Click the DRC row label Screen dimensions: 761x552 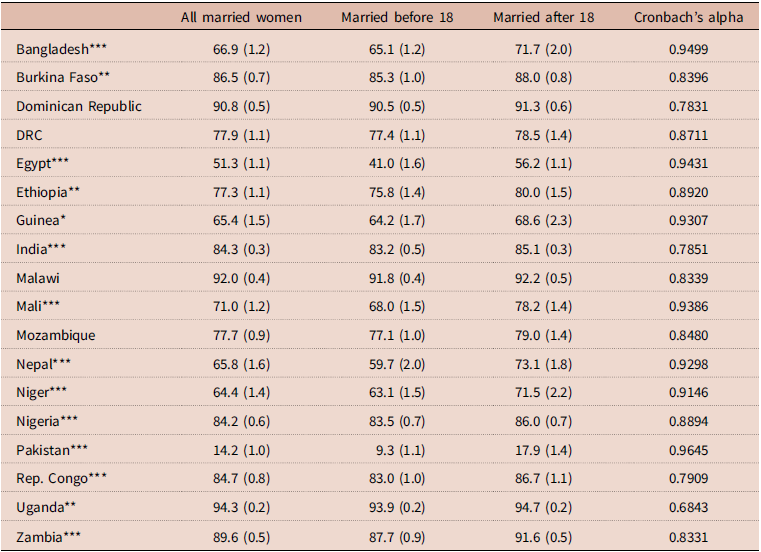(x=29, y=135)
